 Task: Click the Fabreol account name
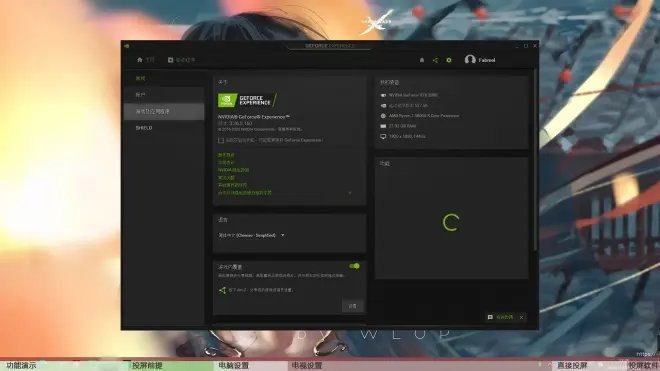[x=487, y=60]
